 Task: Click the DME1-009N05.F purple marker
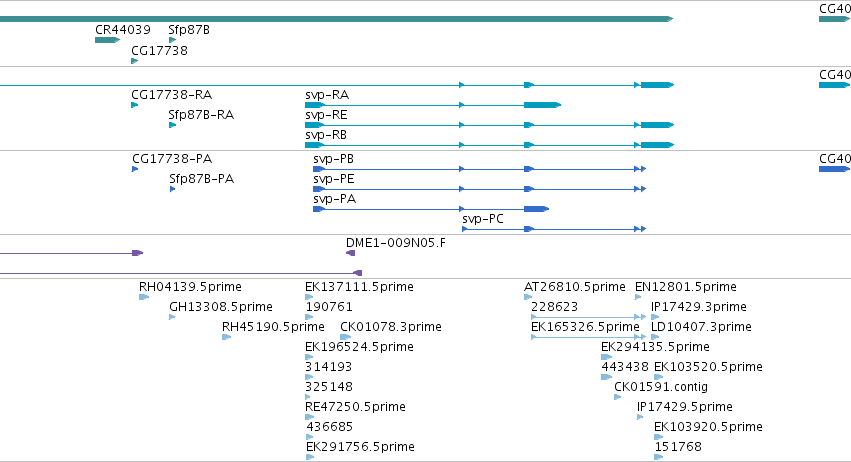coord(351,253)
